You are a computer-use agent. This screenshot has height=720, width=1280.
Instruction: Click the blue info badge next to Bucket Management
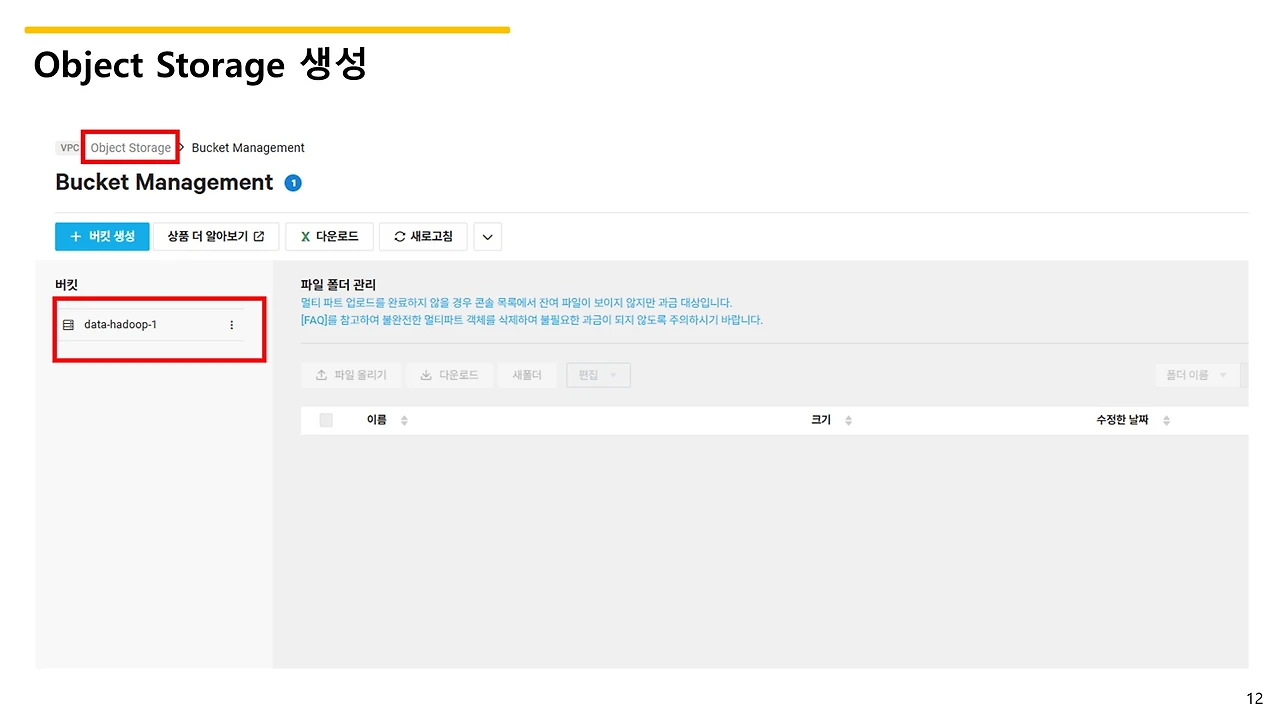pyautogui.click(x=292, y=183)
